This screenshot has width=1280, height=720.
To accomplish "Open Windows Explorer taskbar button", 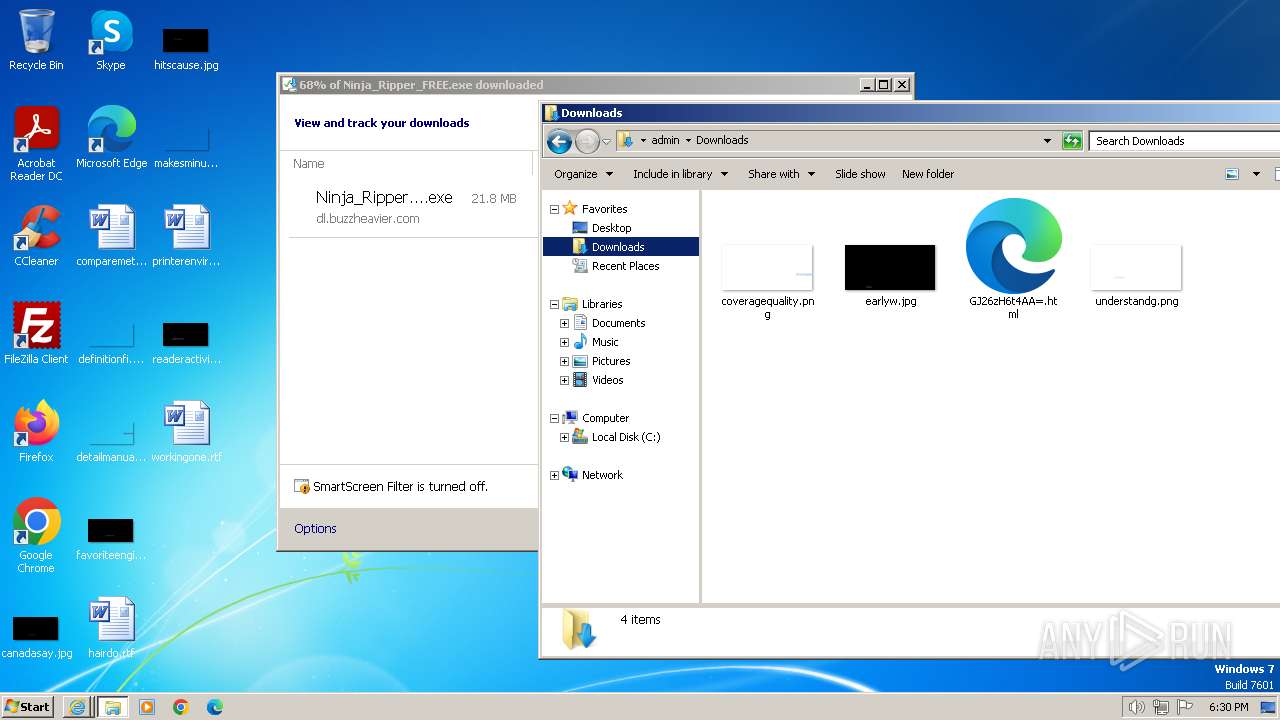I will [x=112, y=707].
